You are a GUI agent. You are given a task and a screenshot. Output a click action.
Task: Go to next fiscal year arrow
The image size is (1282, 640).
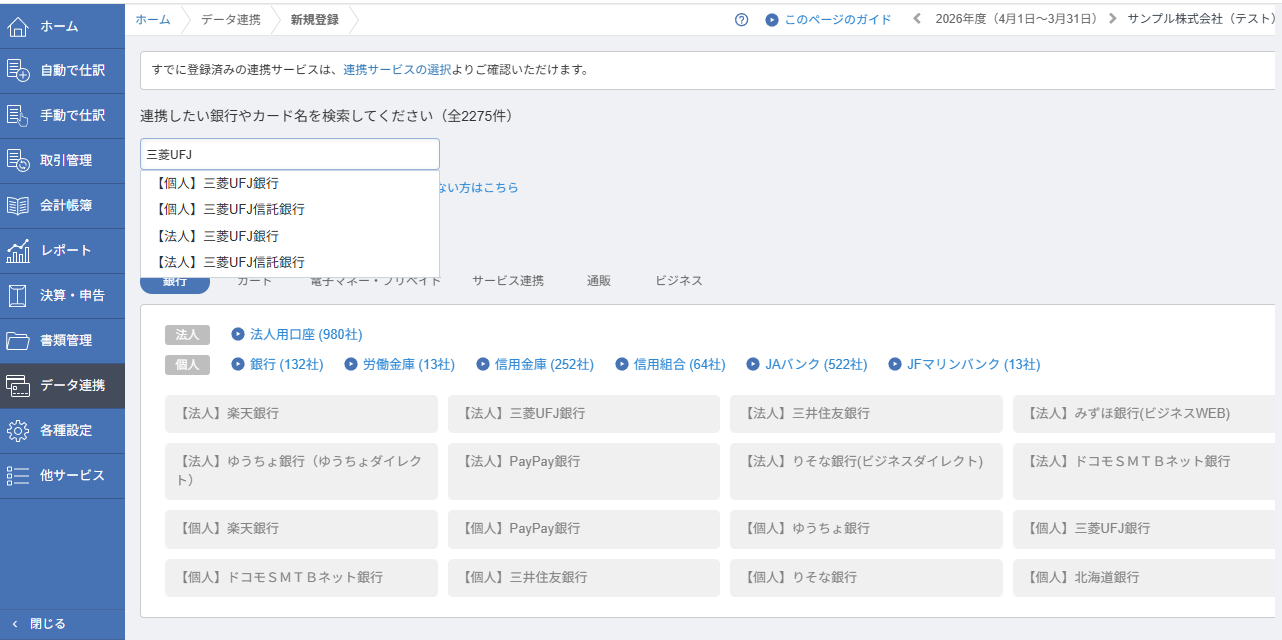[1112, 20]
